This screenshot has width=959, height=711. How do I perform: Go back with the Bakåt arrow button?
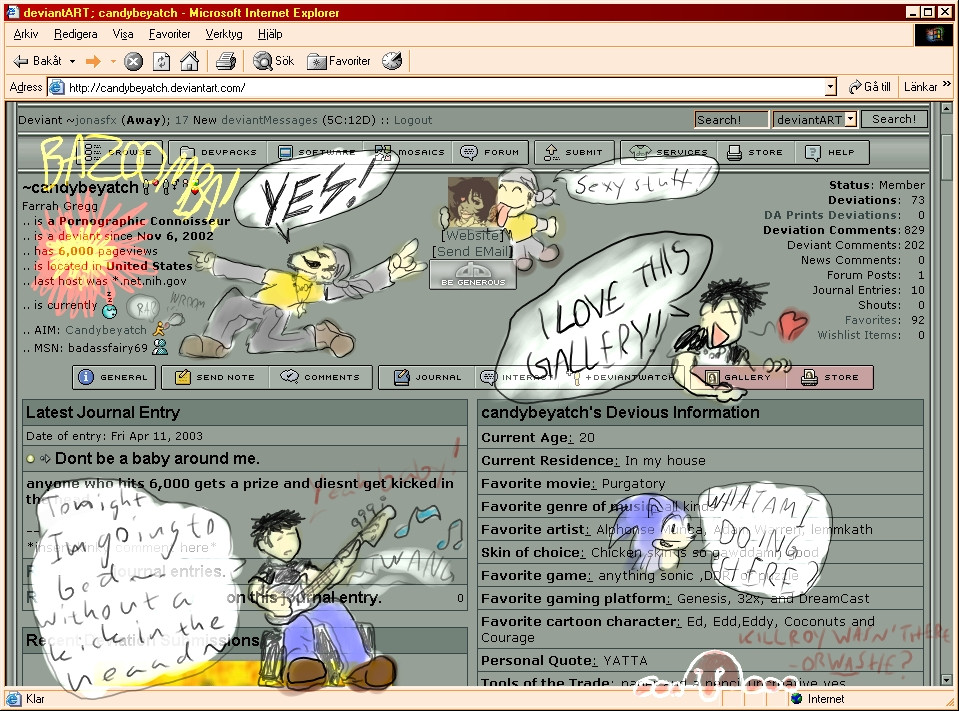37,61
